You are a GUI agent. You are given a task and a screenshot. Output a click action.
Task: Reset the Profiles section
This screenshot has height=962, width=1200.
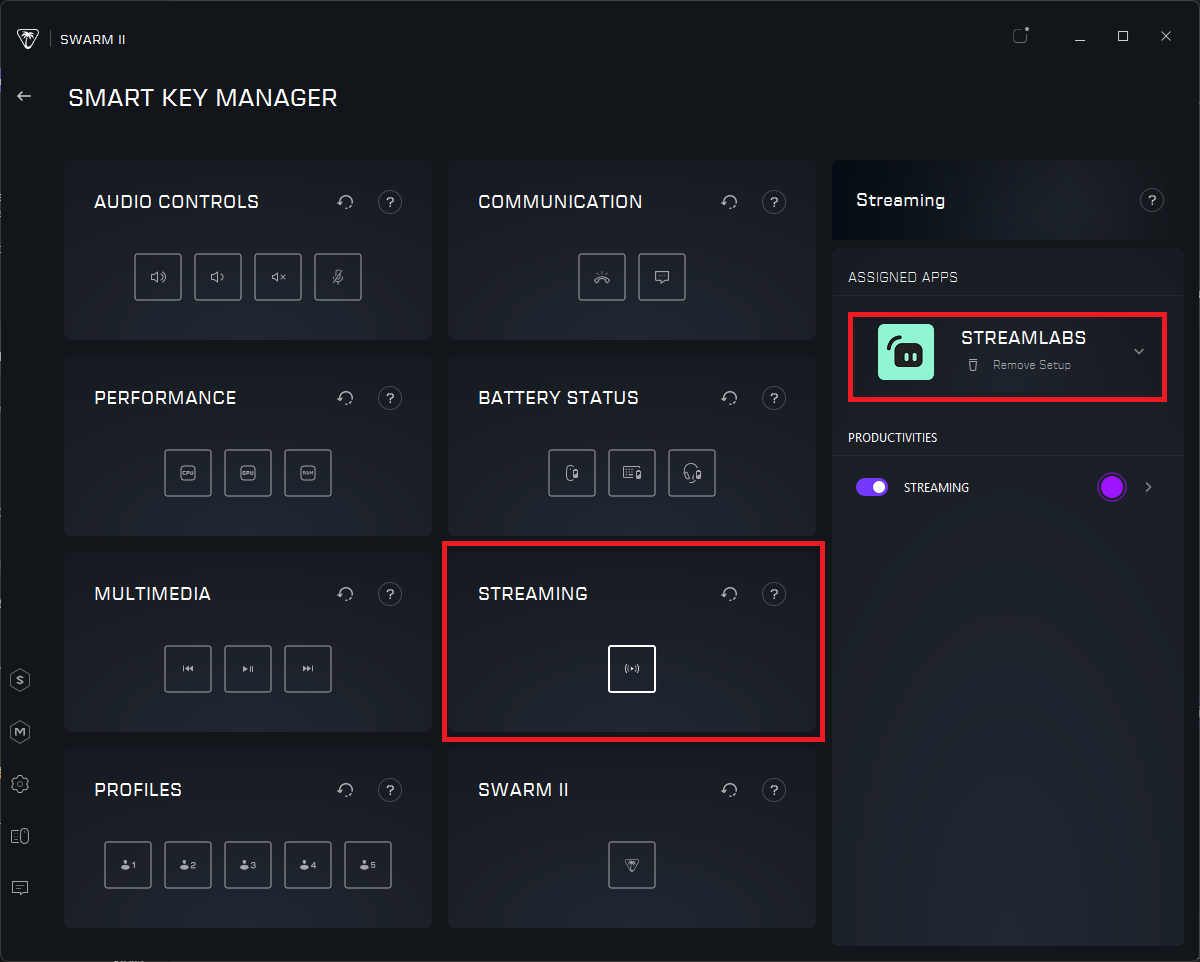point(345,790)
